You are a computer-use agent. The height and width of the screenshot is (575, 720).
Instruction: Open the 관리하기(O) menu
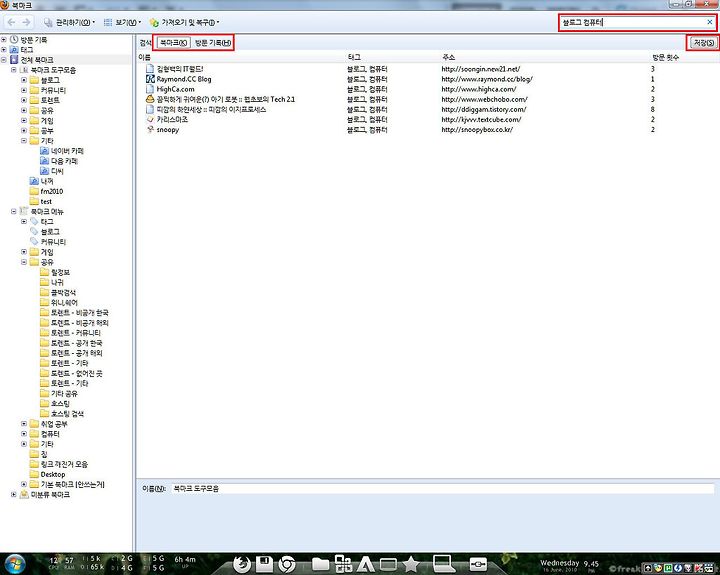coord(70,22)
